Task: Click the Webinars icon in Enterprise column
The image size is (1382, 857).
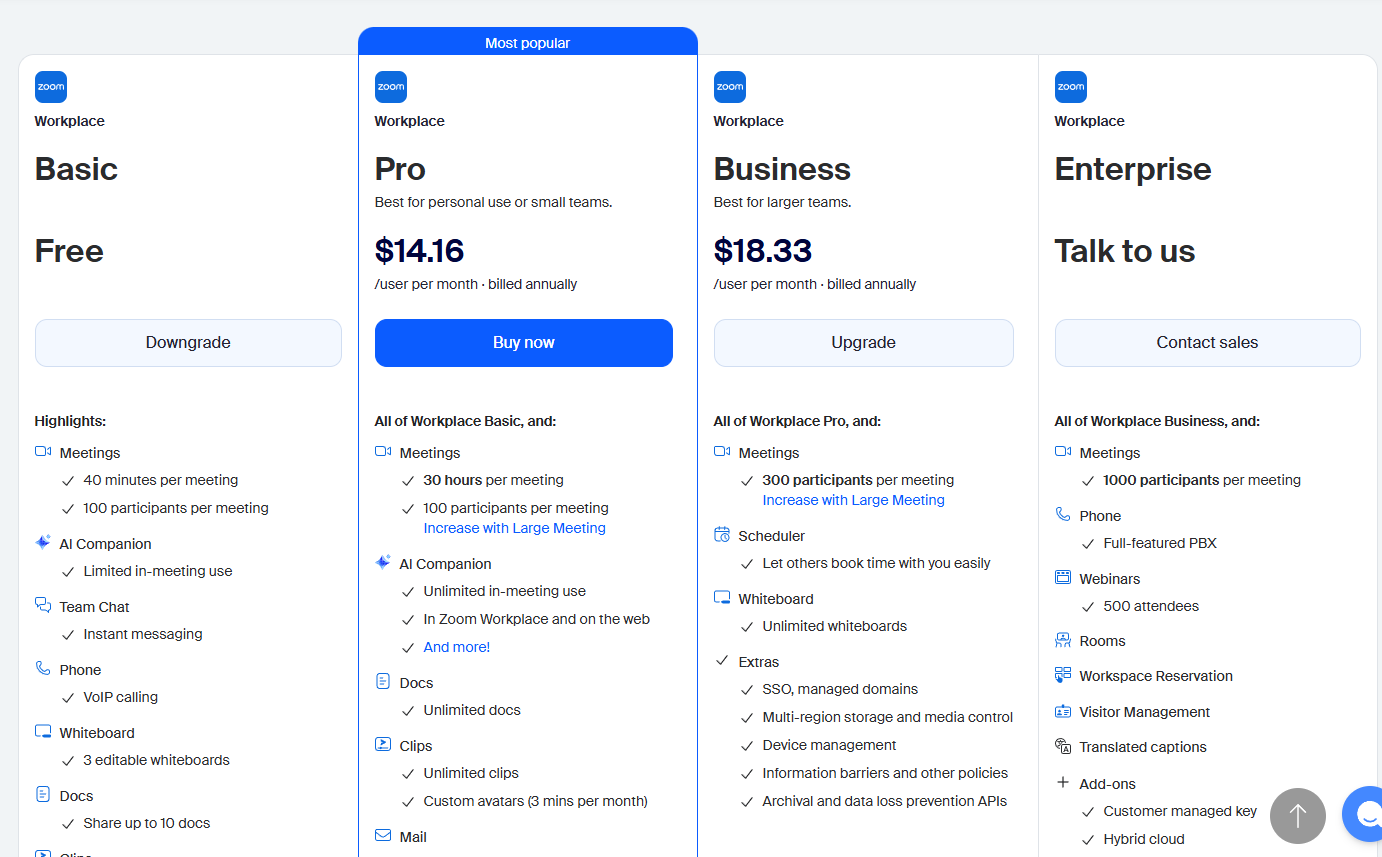Action: point(1063,578)
